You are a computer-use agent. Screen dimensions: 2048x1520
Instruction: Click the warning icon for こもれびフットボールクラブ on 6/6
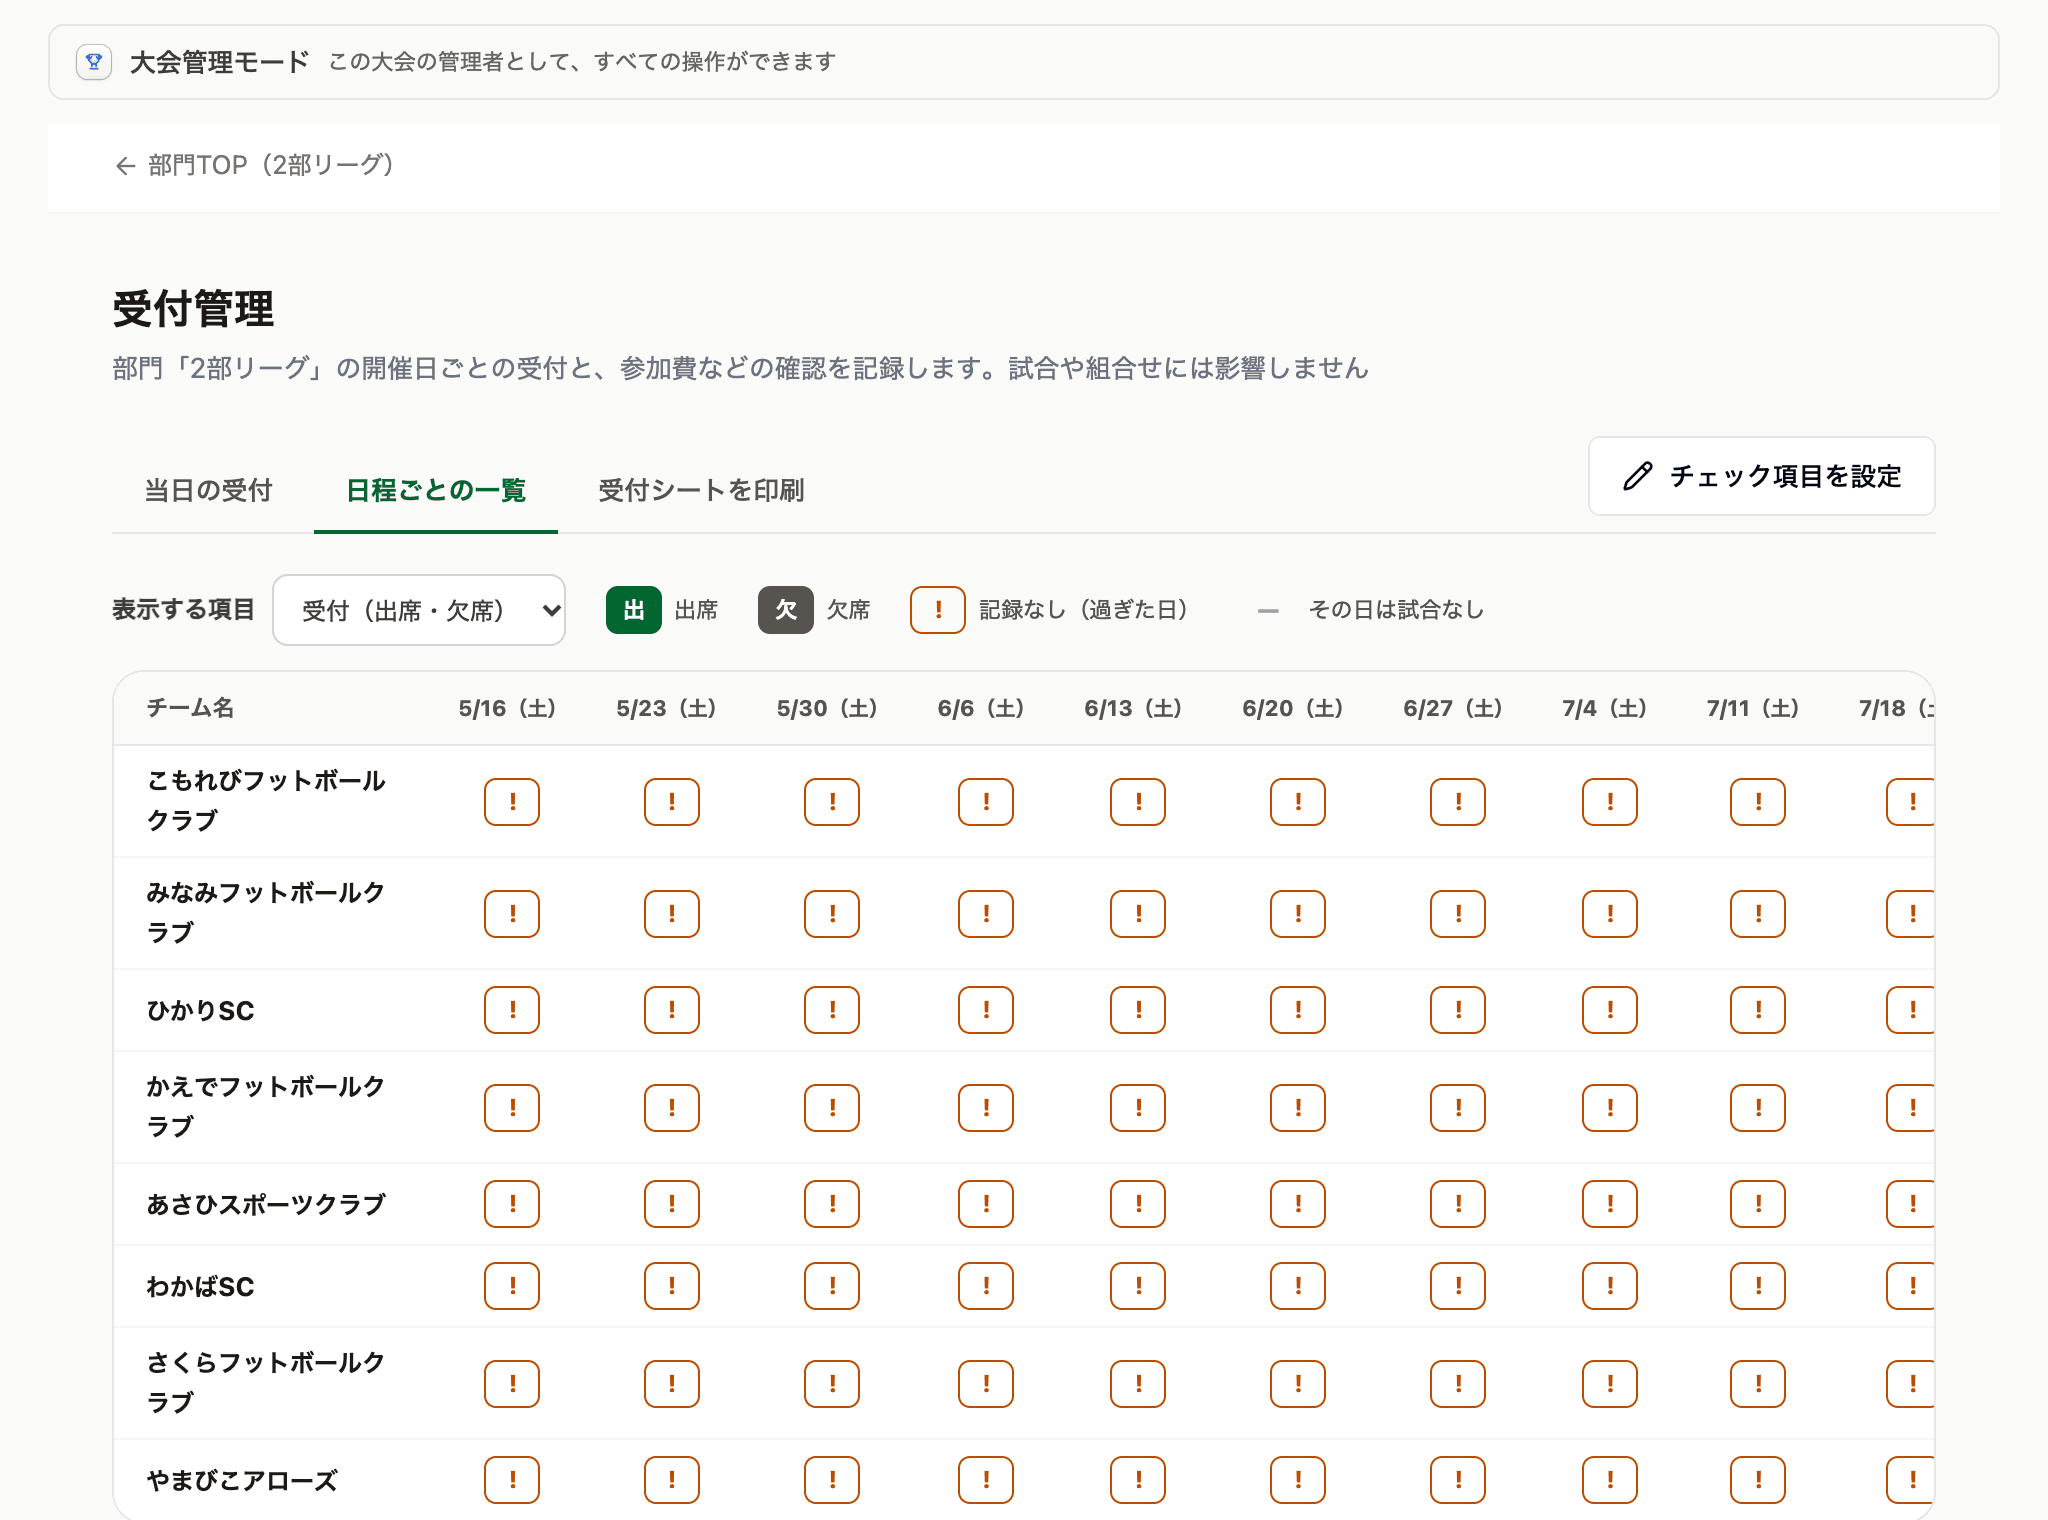[986, 802]
